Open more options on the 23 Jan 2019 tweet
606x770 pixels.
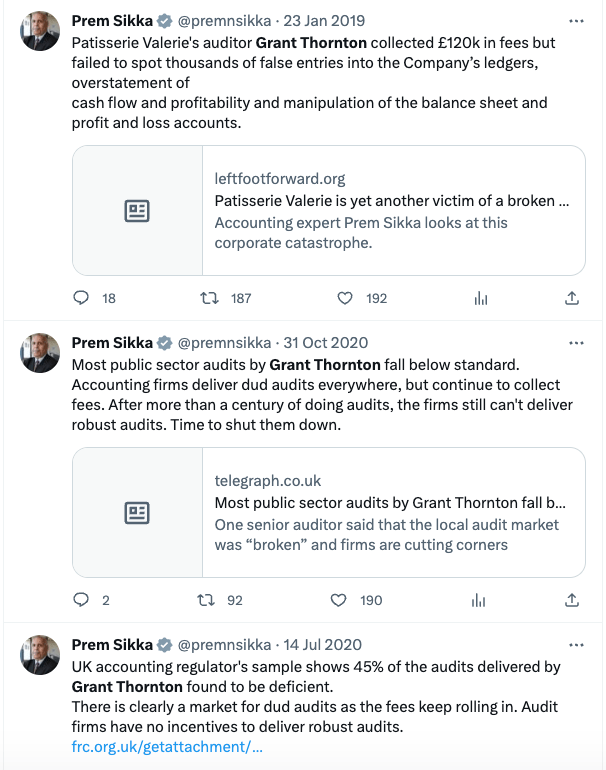click(576, 21)
